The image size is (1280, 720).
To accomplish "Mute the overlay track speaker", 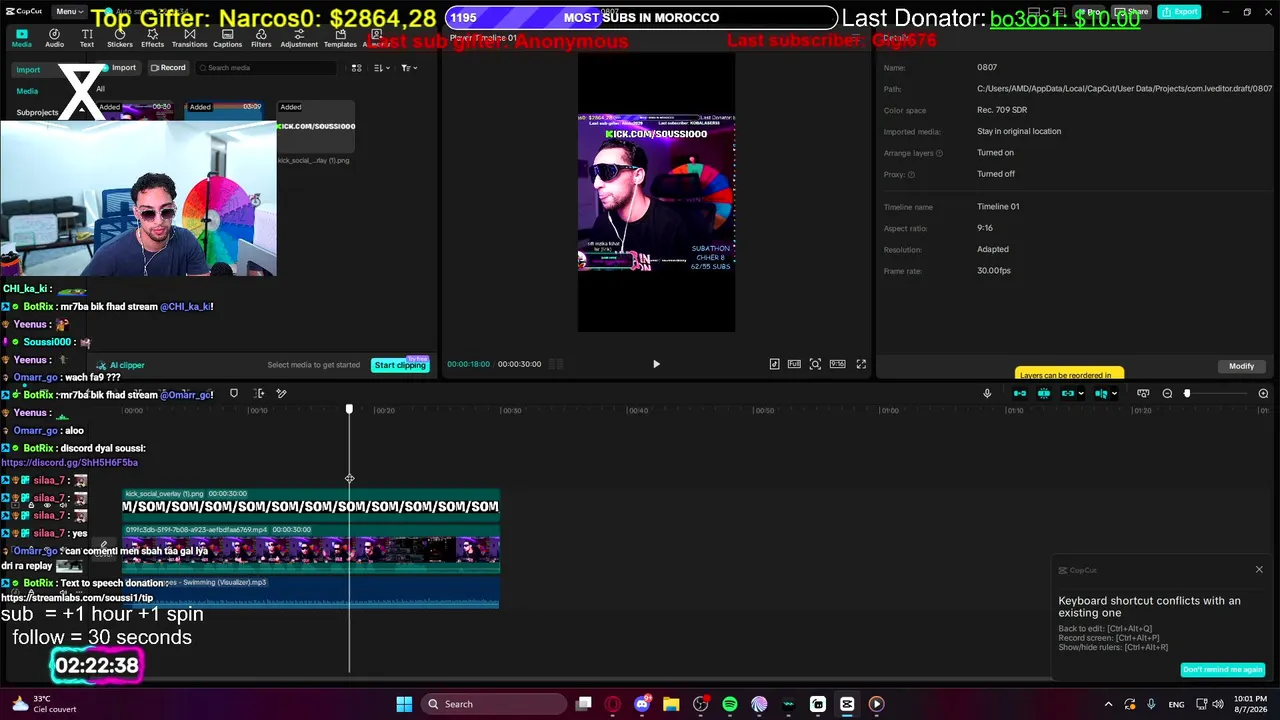I will click(63, 506).
